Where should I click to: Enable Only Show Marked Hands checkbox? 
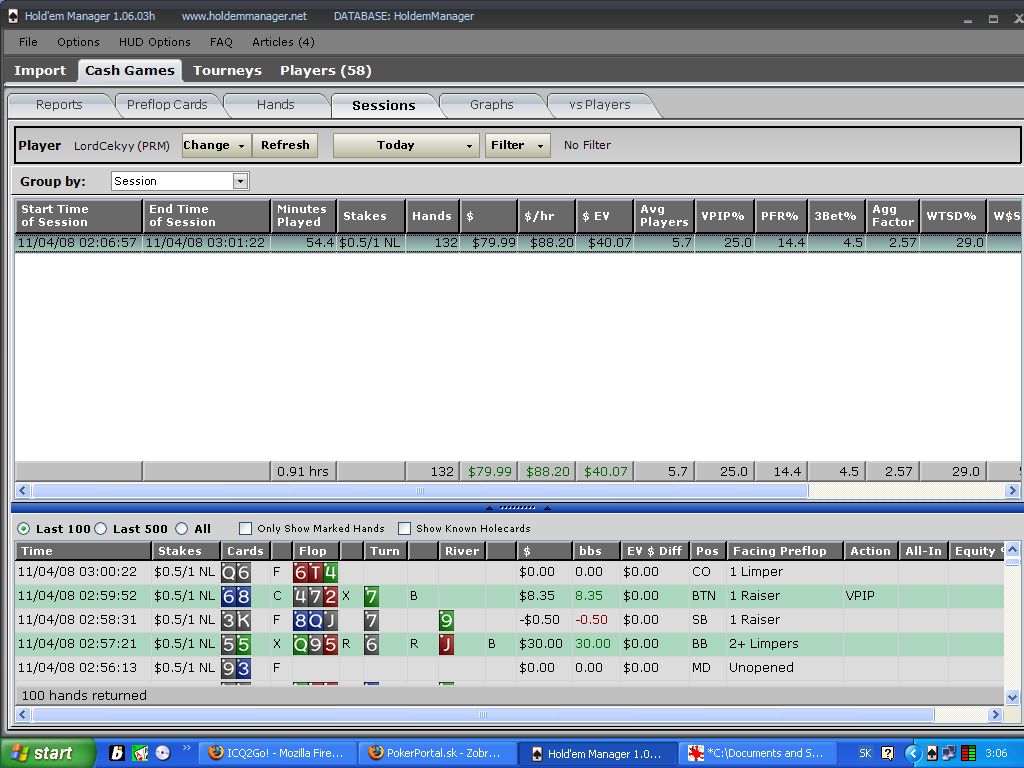[x=246, y=528]
